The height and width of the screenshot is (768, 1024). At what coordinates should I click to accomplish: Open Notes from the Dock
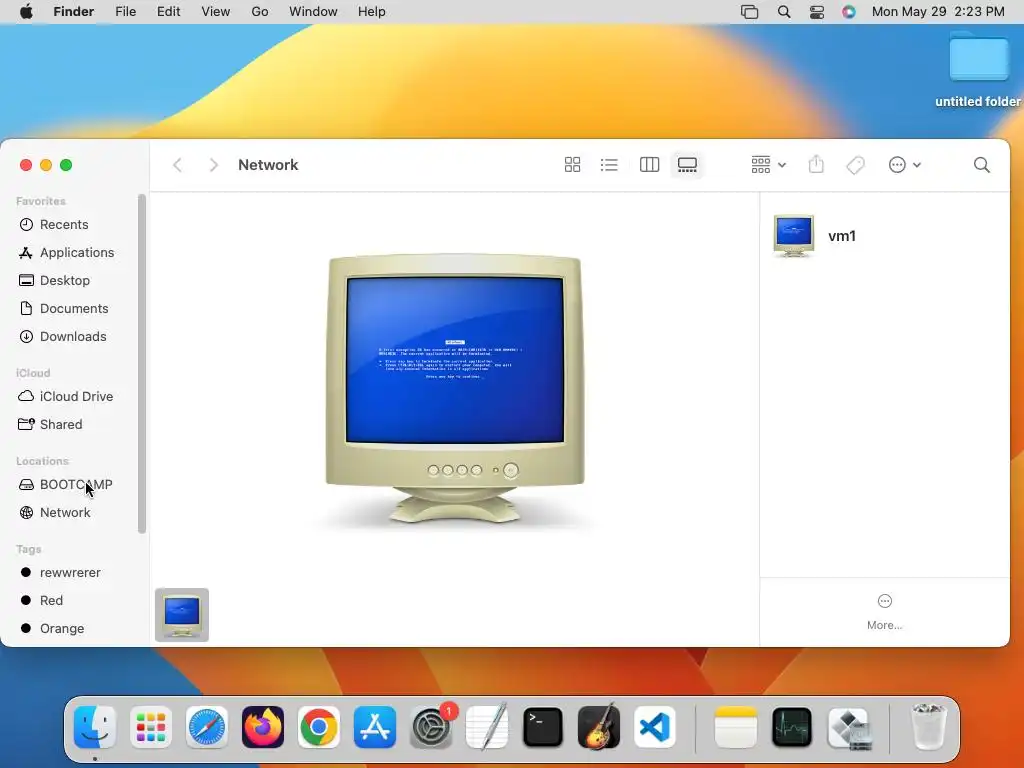point(735,727)
